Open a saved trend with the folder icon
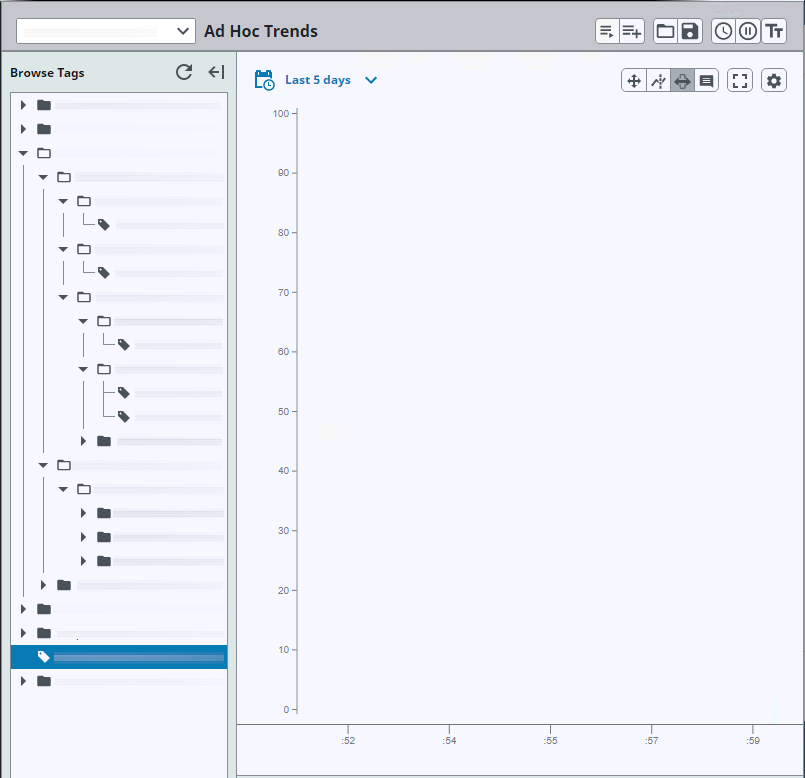The height and width of the screenshot is (778, 805). tap(665, 31)
